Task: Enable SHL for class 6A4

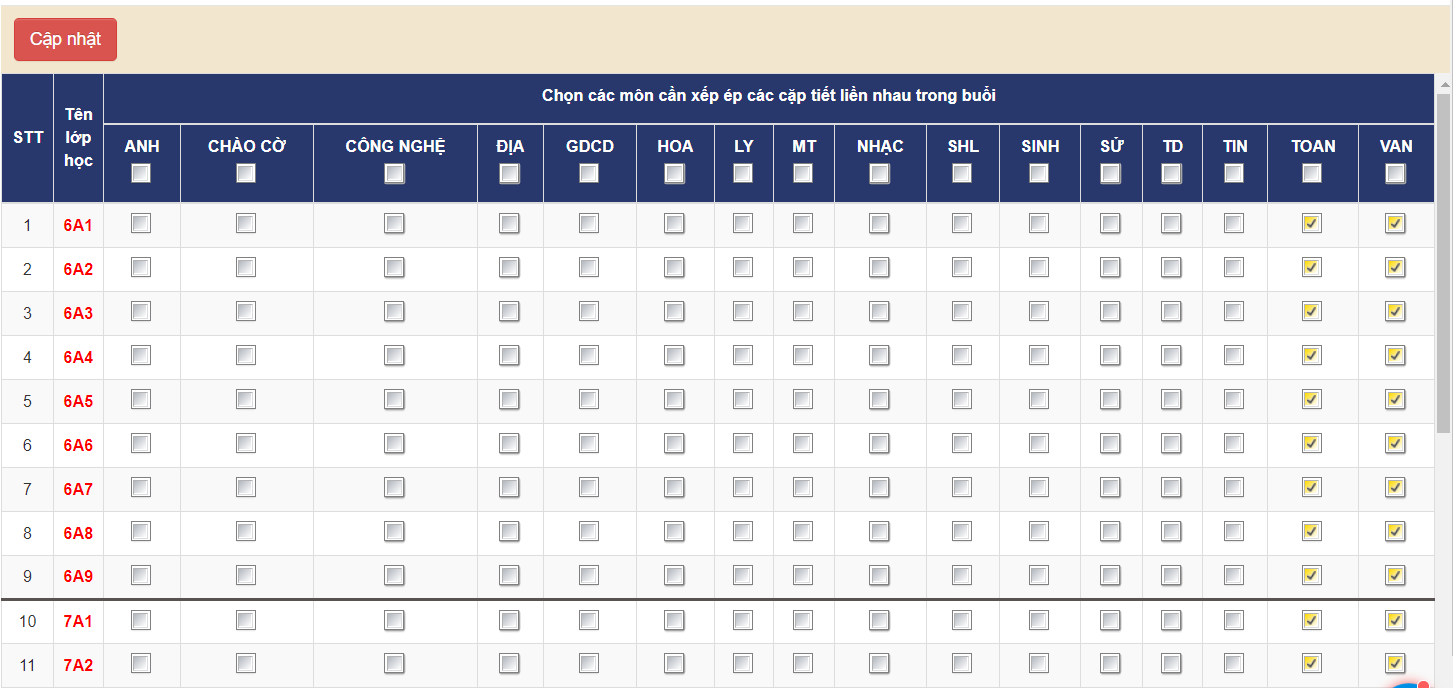Action: pyautogui.click(x=962, y=356)
